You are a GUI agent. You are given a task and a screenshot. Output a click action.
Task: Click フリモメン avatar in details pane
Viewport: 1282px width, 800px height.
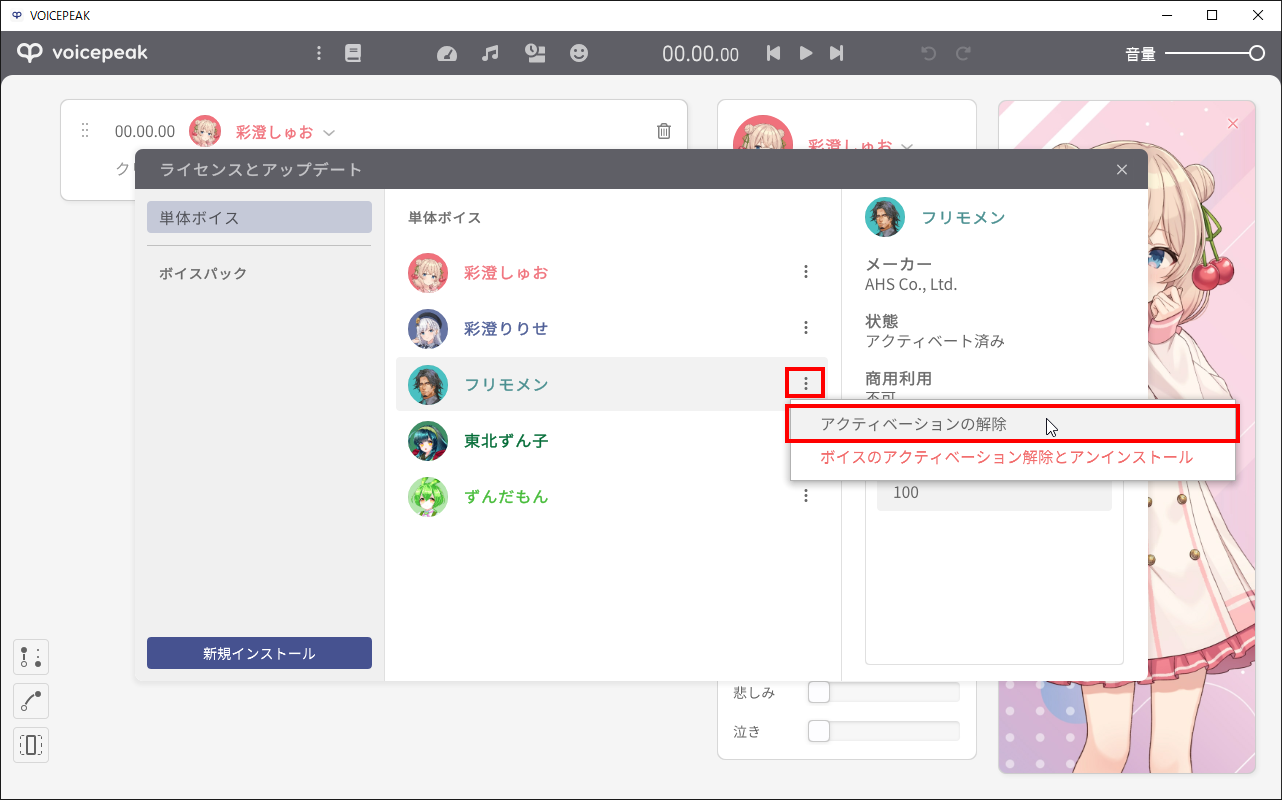point(885,217)
